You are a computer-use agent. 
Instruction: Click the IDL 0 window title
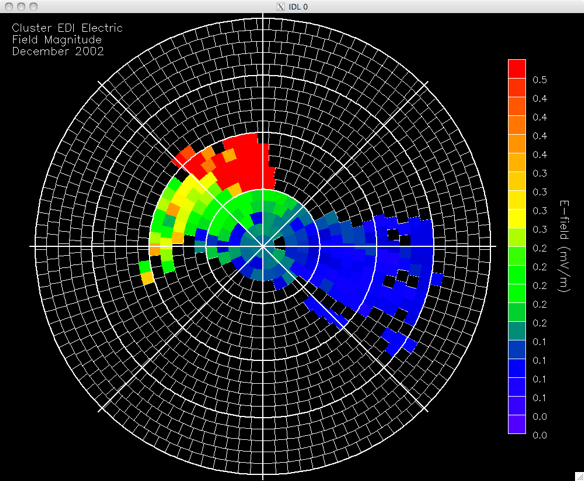coord(298,7)
